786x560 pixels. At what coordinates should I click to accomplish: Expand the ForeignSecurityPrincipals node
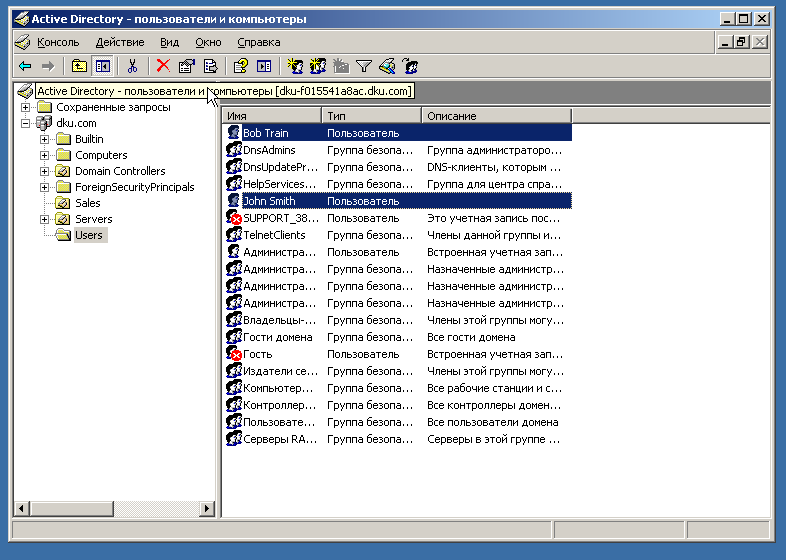tap(44, 188)
